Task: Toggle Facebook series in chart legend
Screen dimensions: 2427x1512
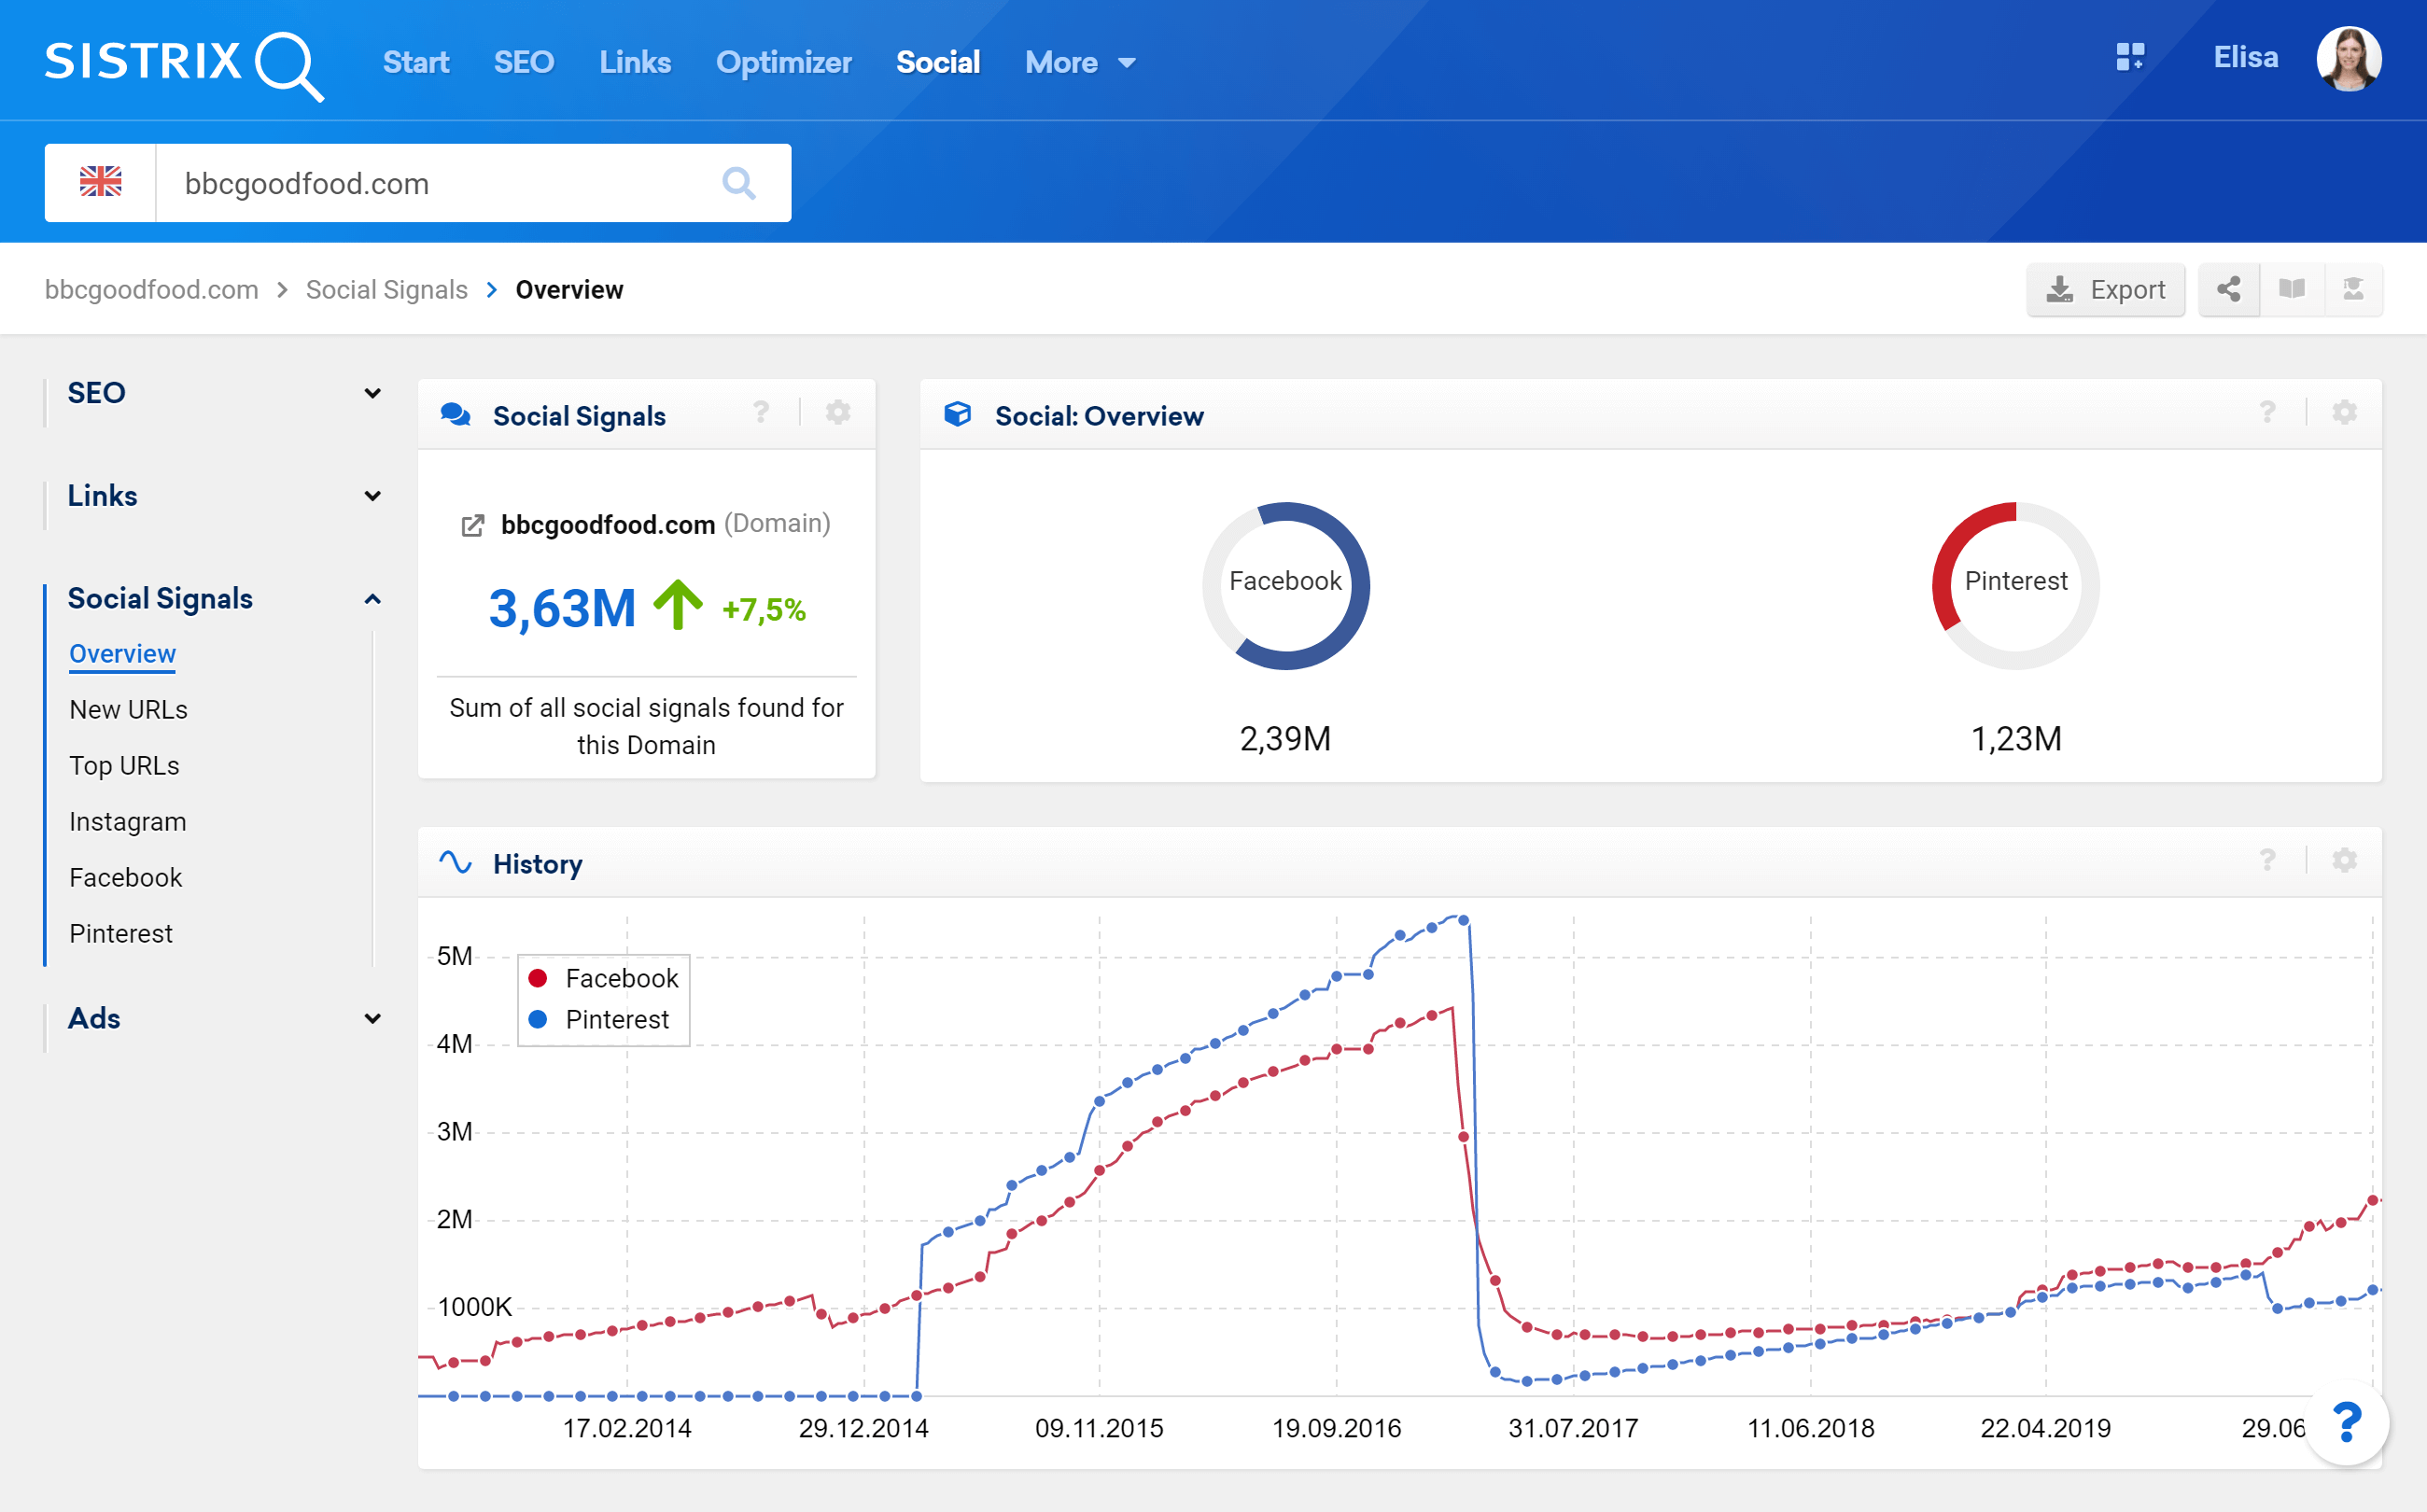Action: click(603, 978)
